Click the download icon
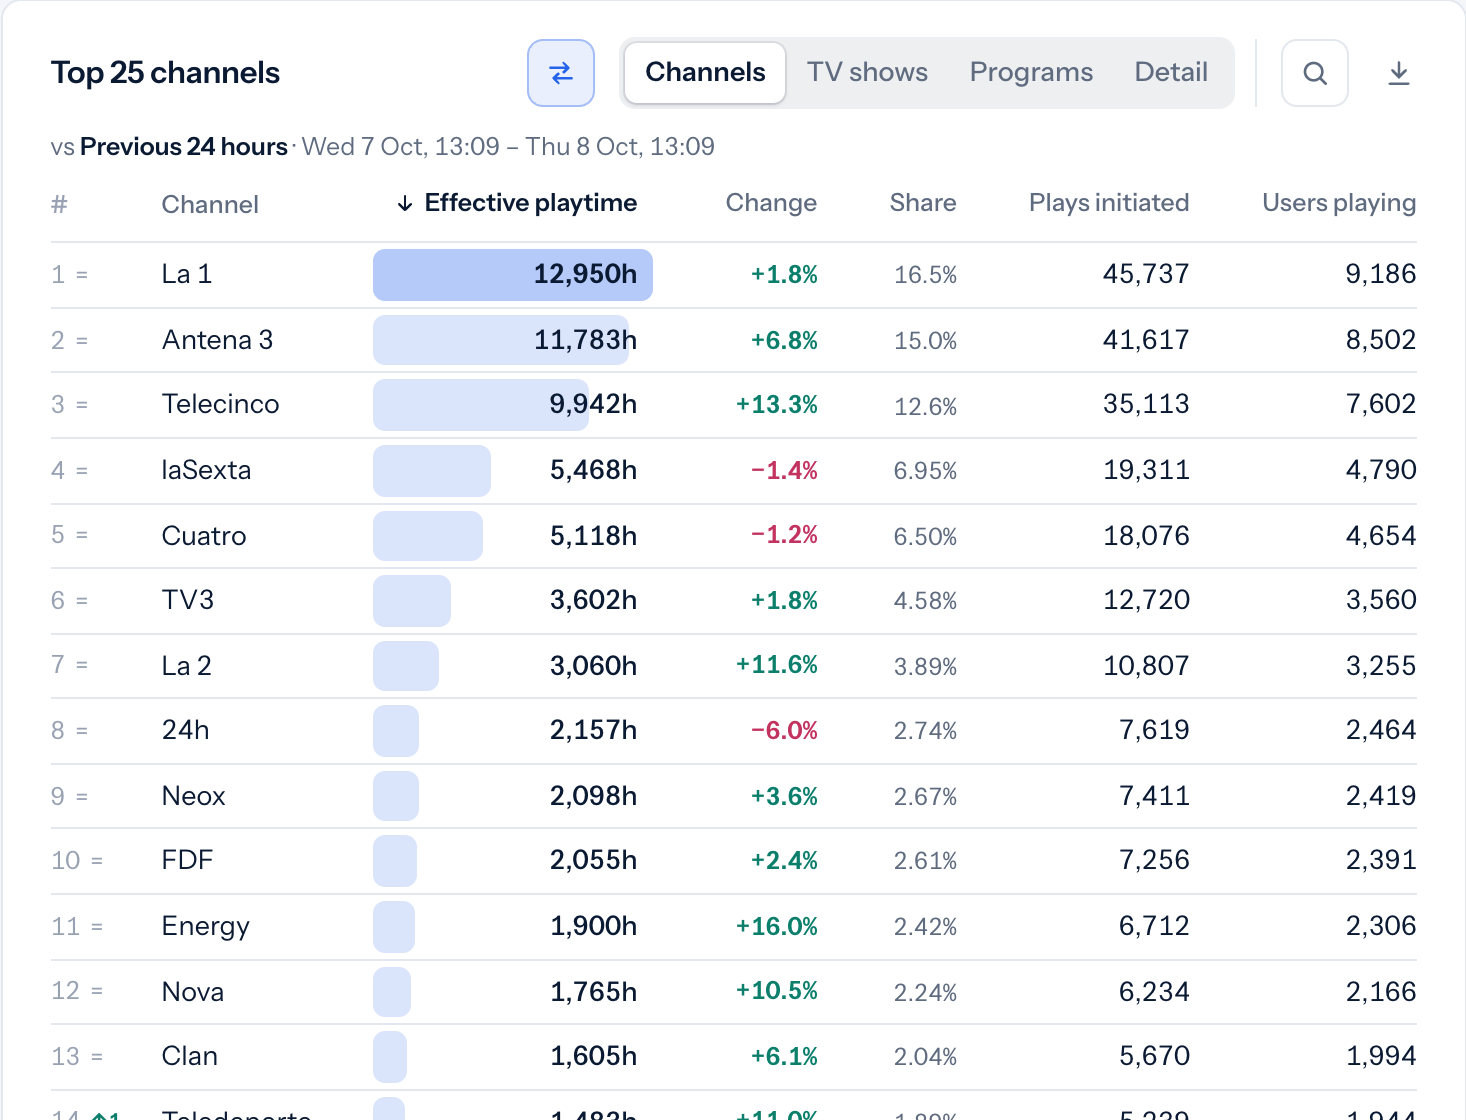This screenshot has width=1466, height=1120. (x=1399, y=73)
